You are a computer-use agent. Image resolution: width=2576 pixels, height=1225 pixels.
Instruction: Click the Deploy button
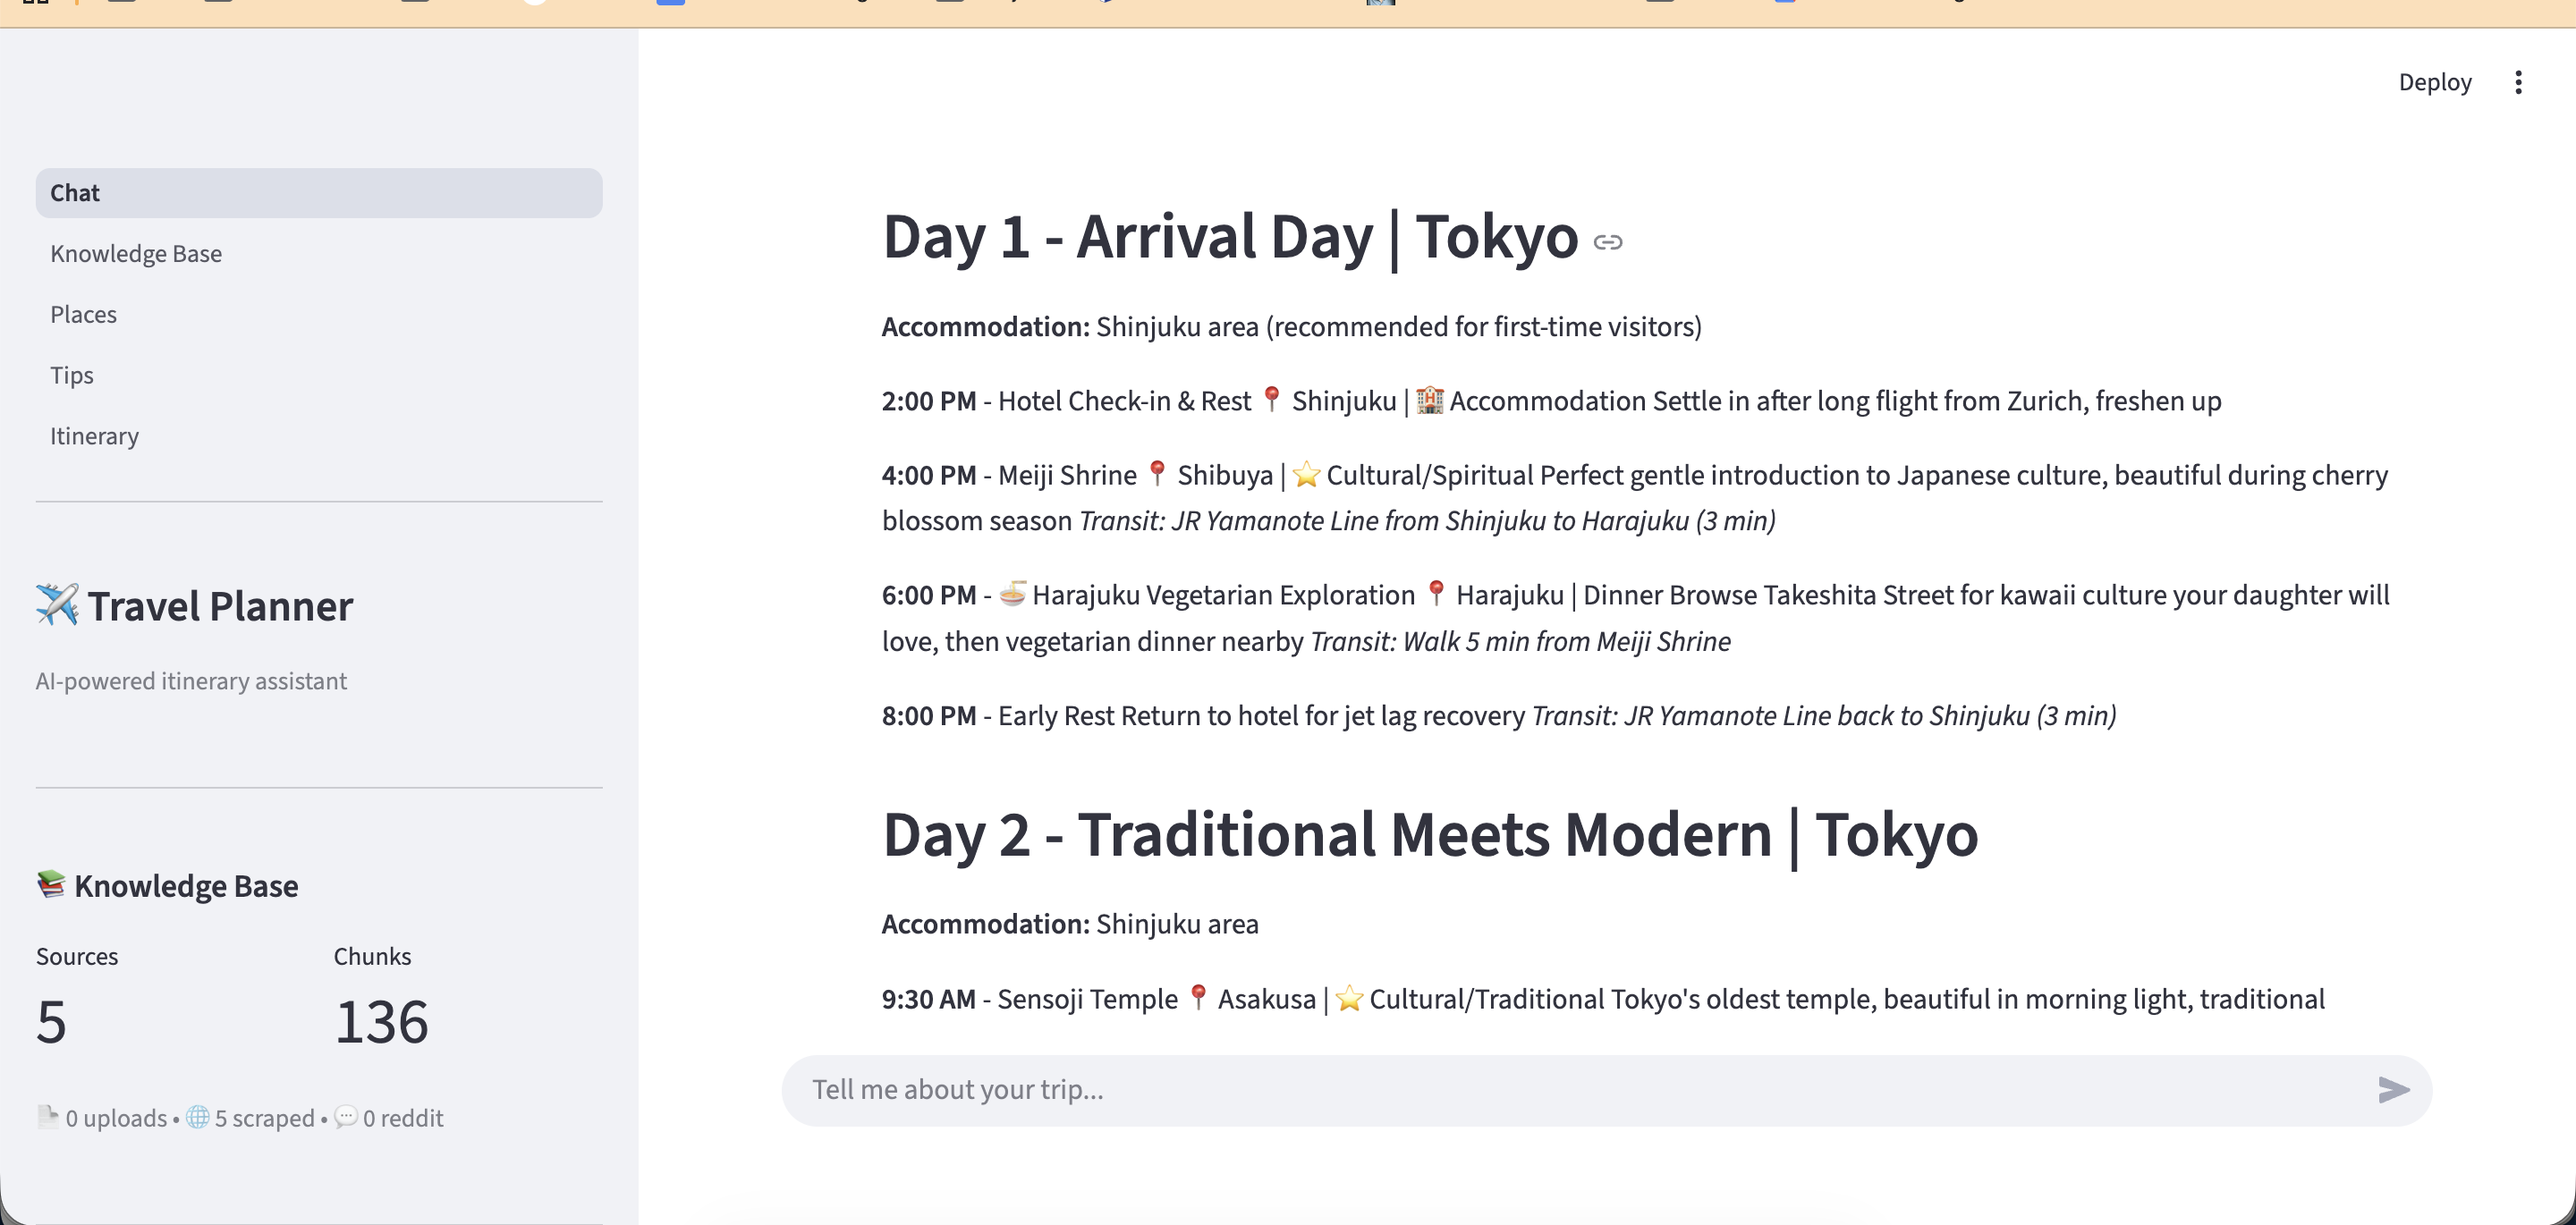pos(2434,82)
